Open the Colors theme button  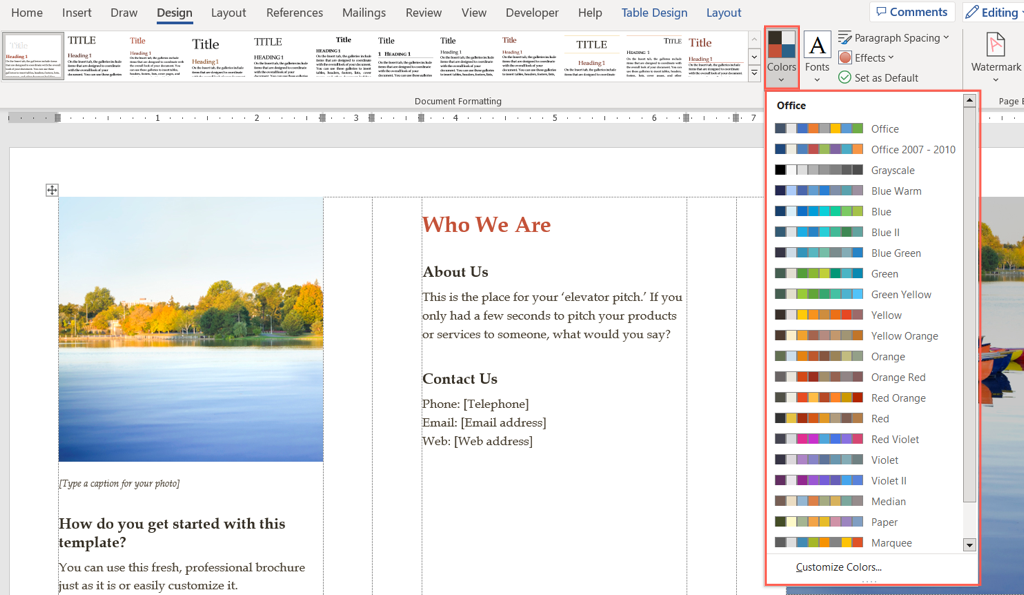pos(781,56)
